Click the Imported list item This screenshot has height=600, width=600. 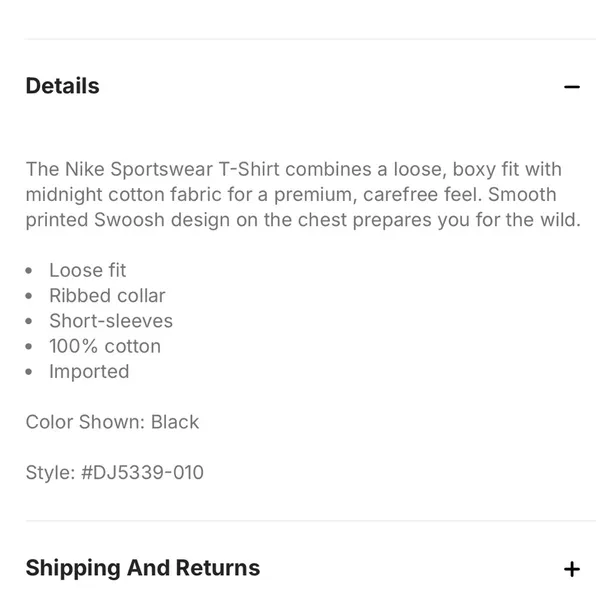[89, 372]
